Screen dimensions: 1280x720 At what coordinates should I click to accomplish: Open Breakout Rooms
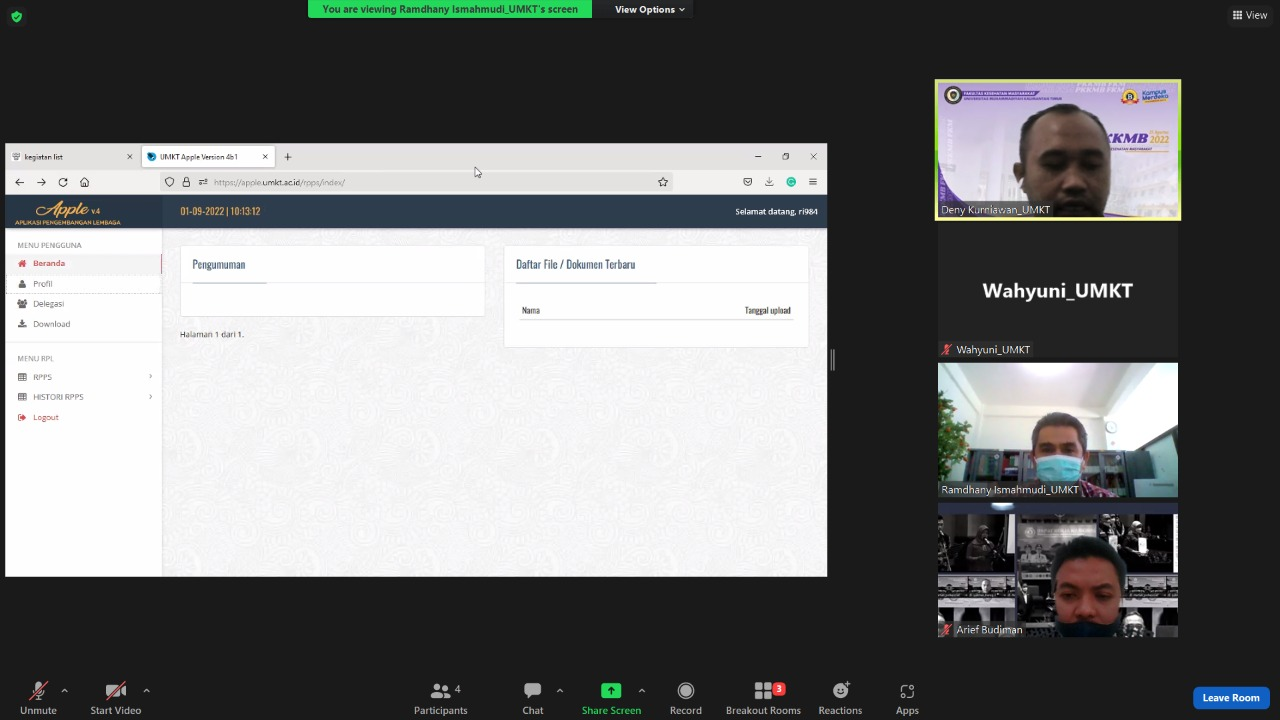763,697
